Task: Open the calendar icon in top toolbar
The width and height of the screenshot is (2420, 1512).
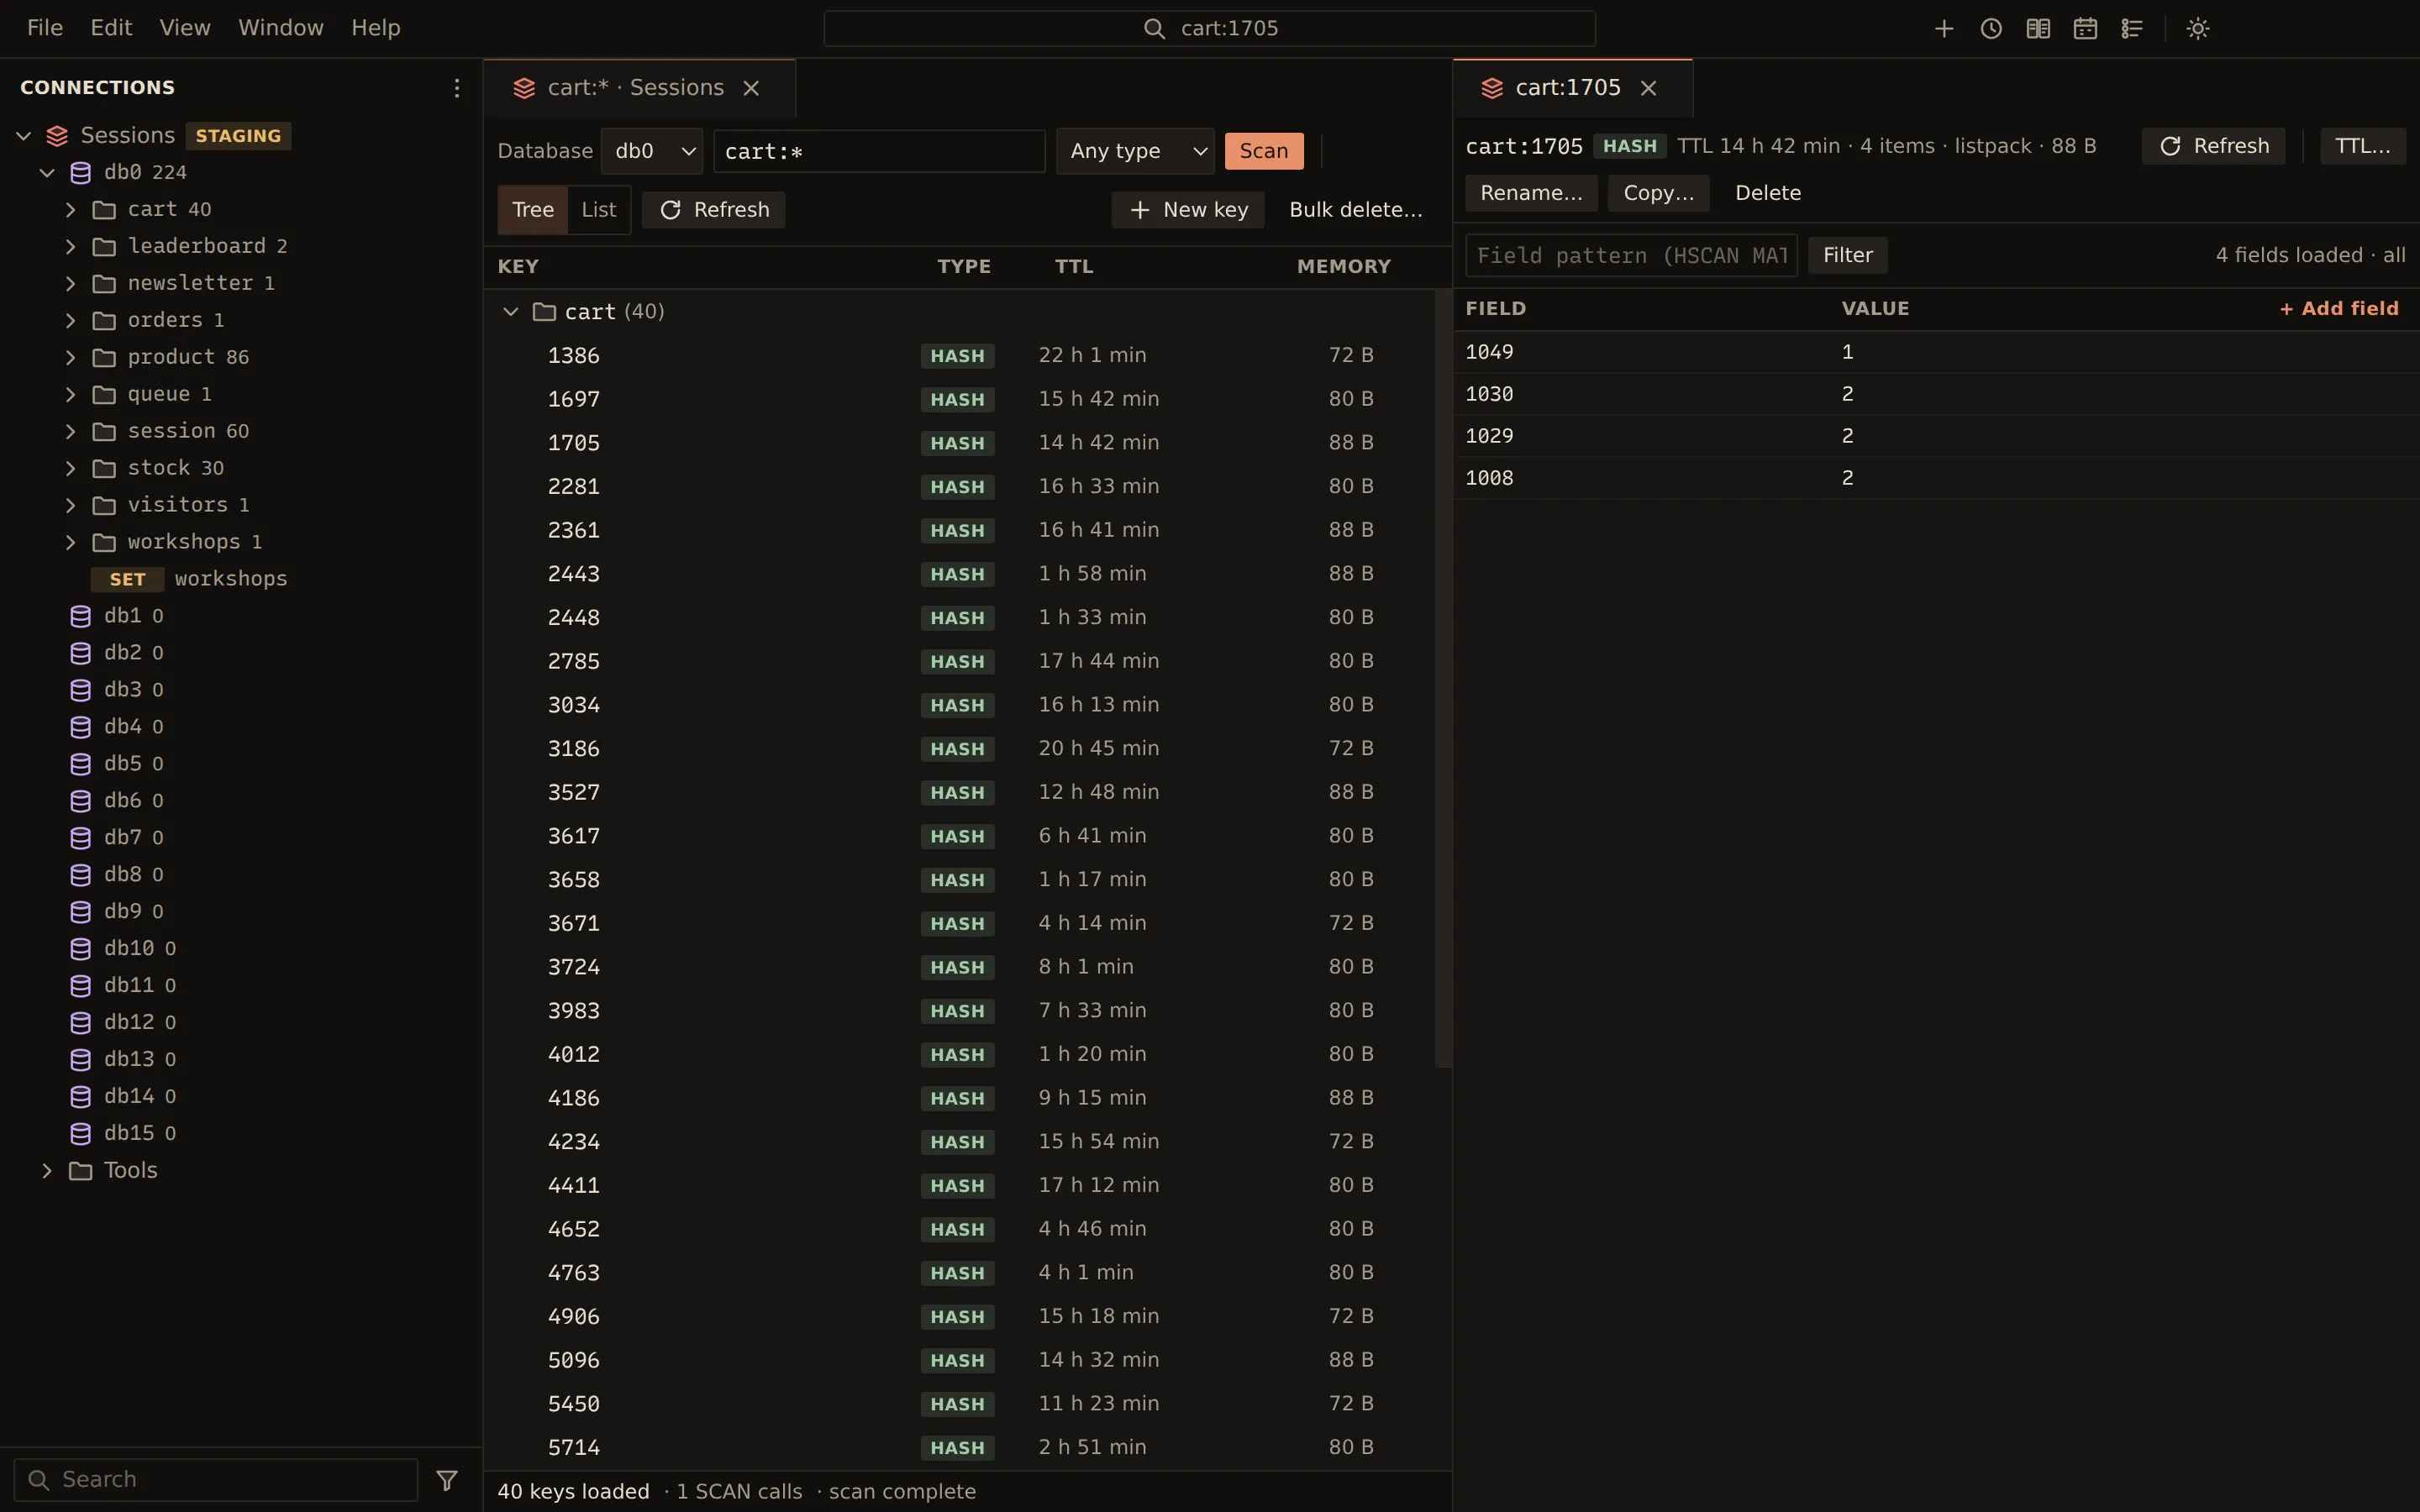Action: pos(2084,28)
